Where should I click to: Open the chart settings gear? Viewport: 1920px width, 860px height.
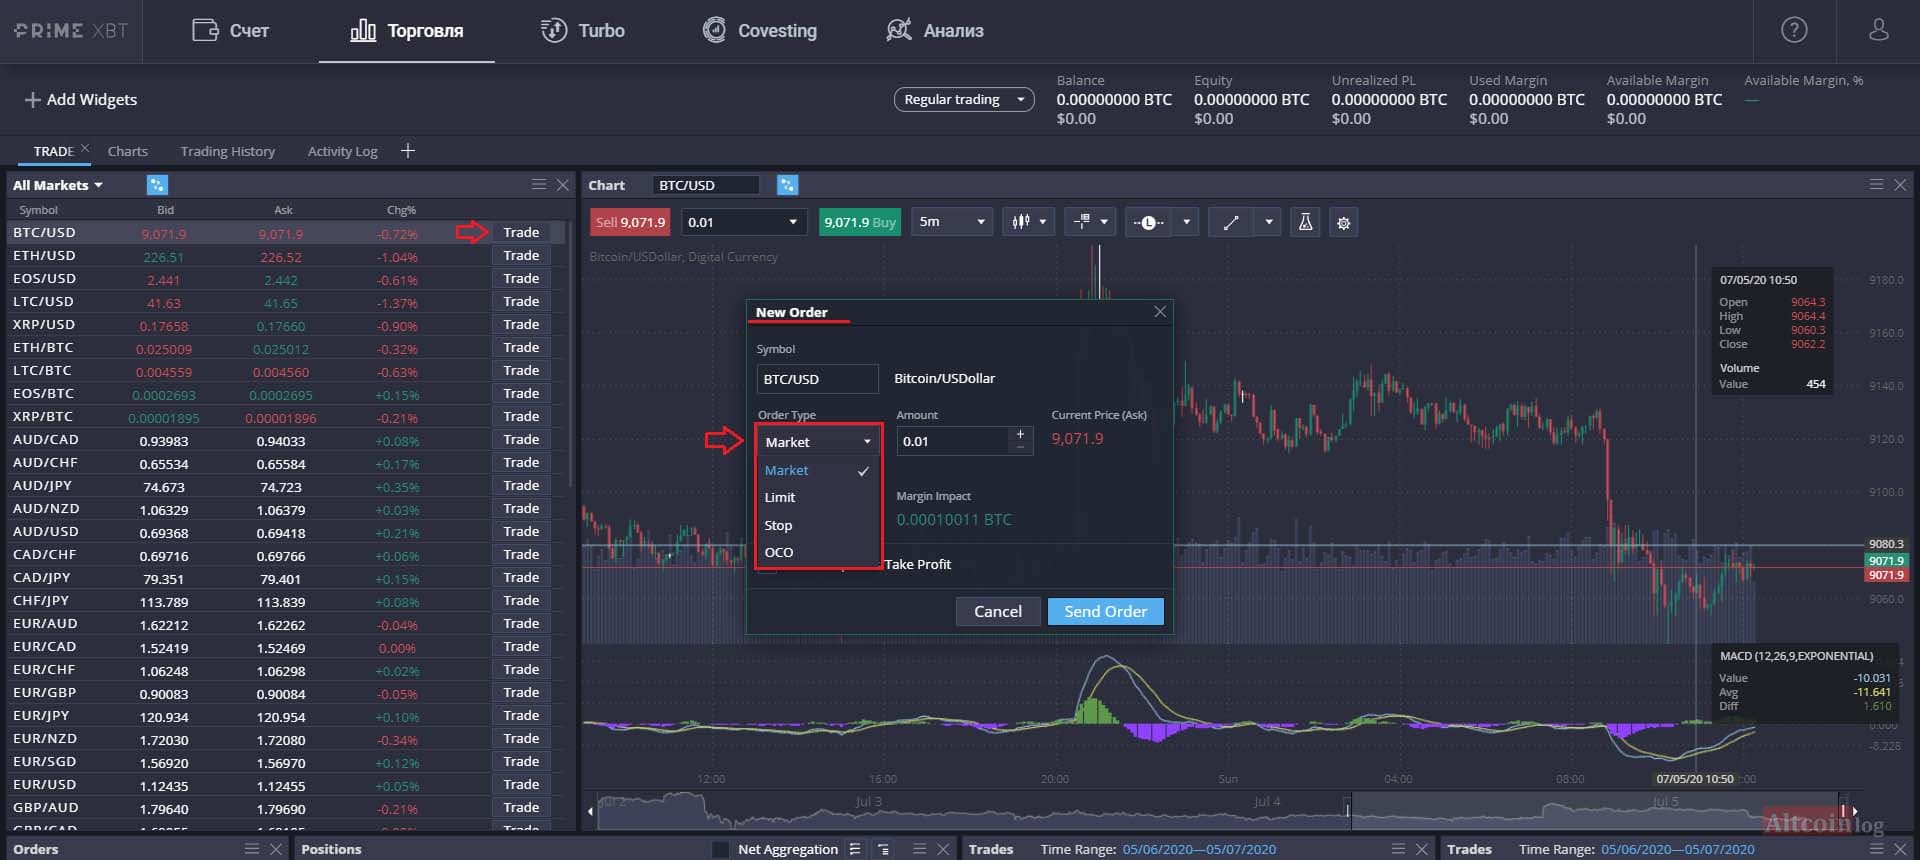[1343, 223]
